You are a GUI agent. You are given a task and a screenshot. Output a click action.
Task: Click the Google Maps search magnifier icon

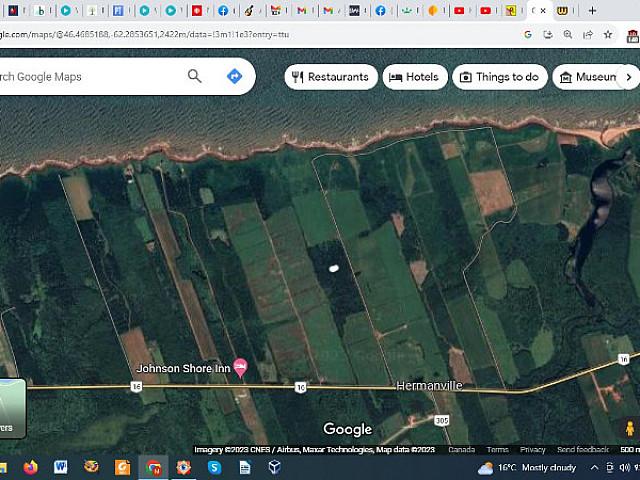coord(194,76)
